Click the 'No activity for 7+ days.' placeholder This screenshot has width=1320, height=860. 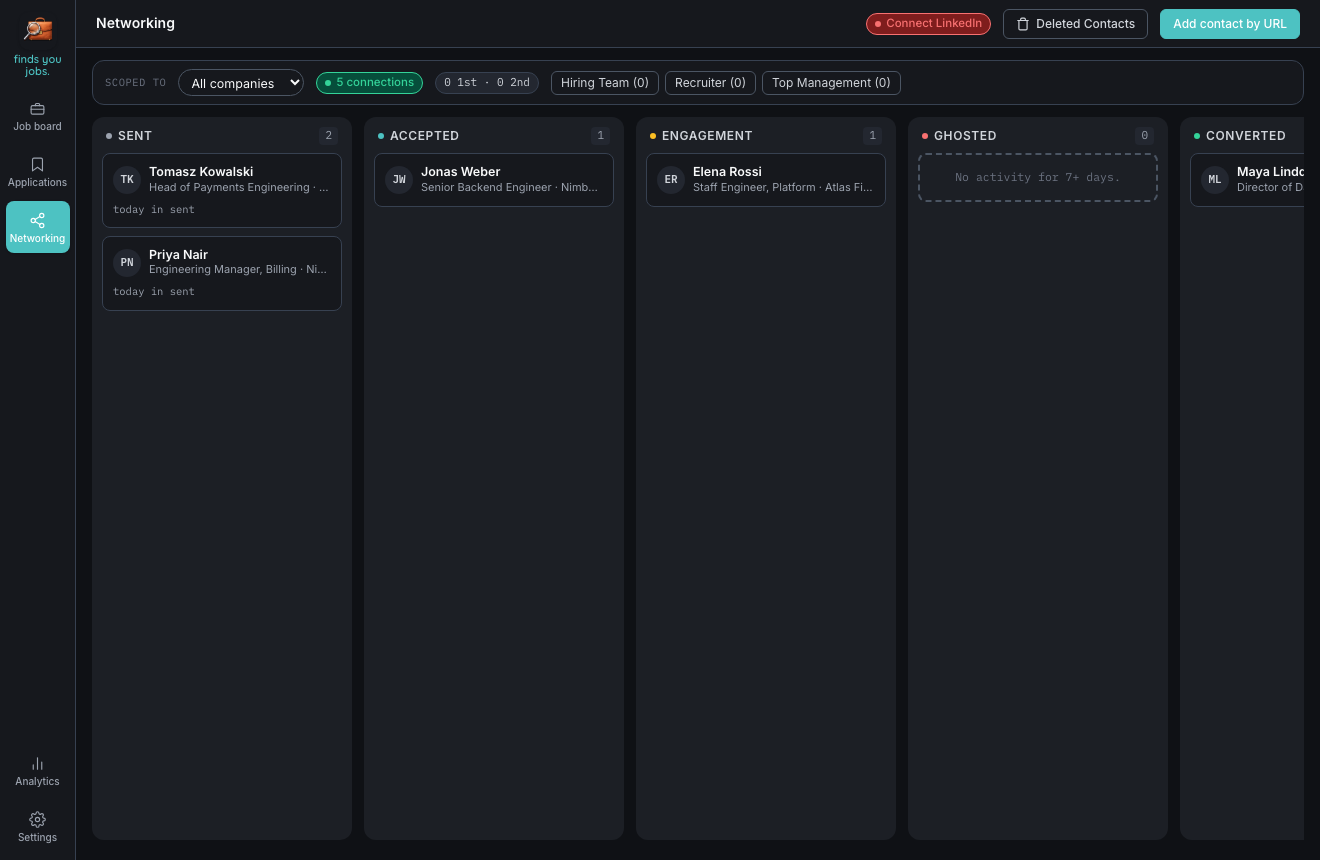[x=1038, y=178]
